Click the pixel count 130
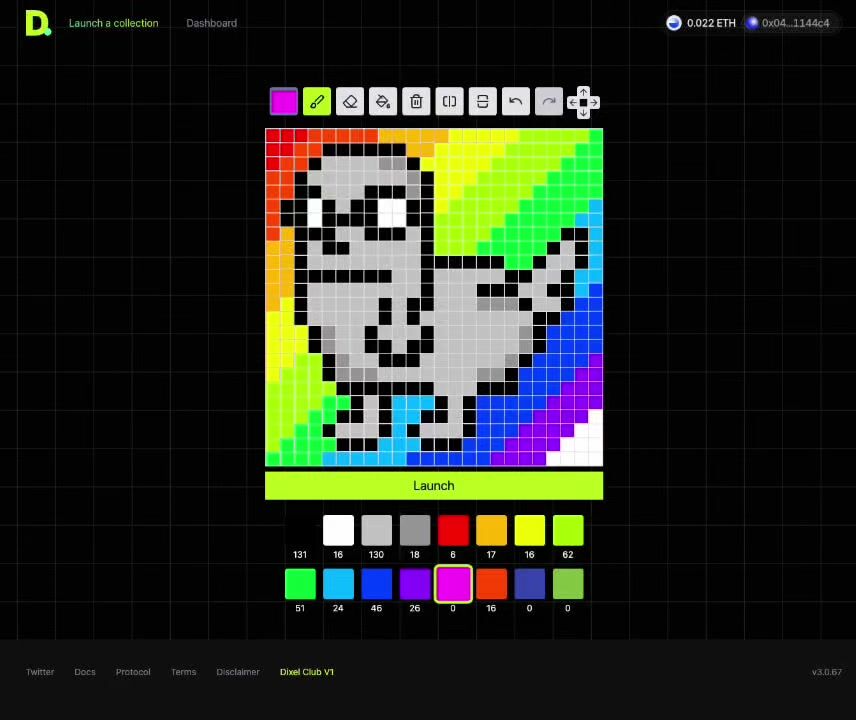This screenshot has width=856, height=720. click(377, 555)
